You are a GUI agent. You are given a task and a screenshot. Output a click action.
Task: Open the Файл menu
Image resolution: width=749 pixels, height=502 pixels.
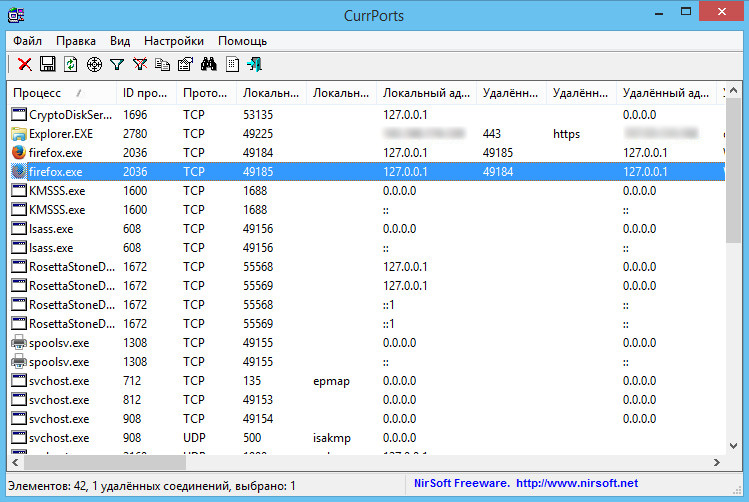tap(27, 41)
